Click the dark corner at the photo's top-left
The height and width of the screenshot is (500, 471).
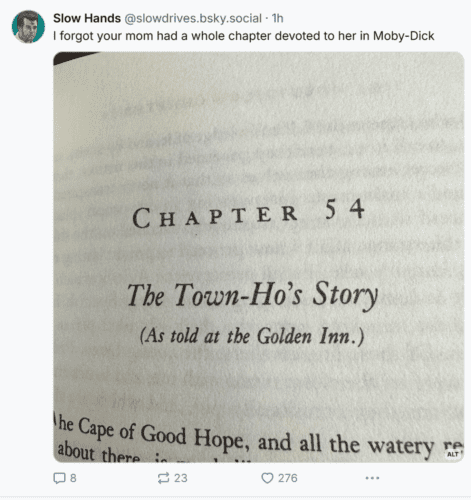(x=72, y=57)
